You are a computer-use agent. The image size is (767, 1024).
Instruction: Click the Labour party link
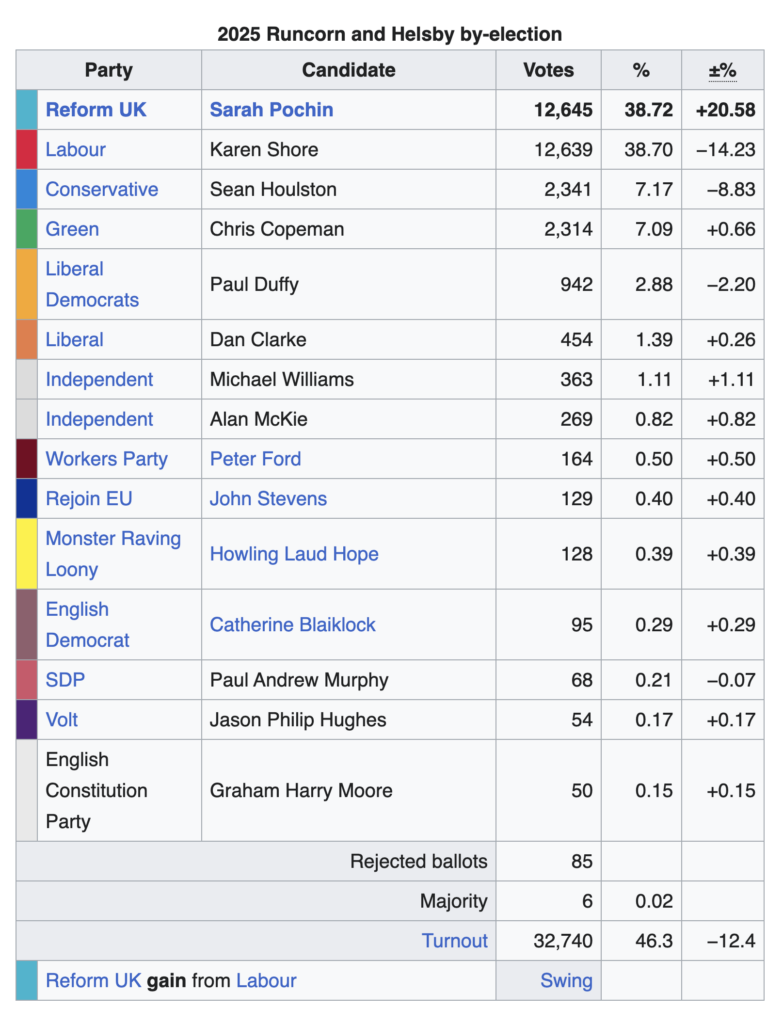coord(75,150)
